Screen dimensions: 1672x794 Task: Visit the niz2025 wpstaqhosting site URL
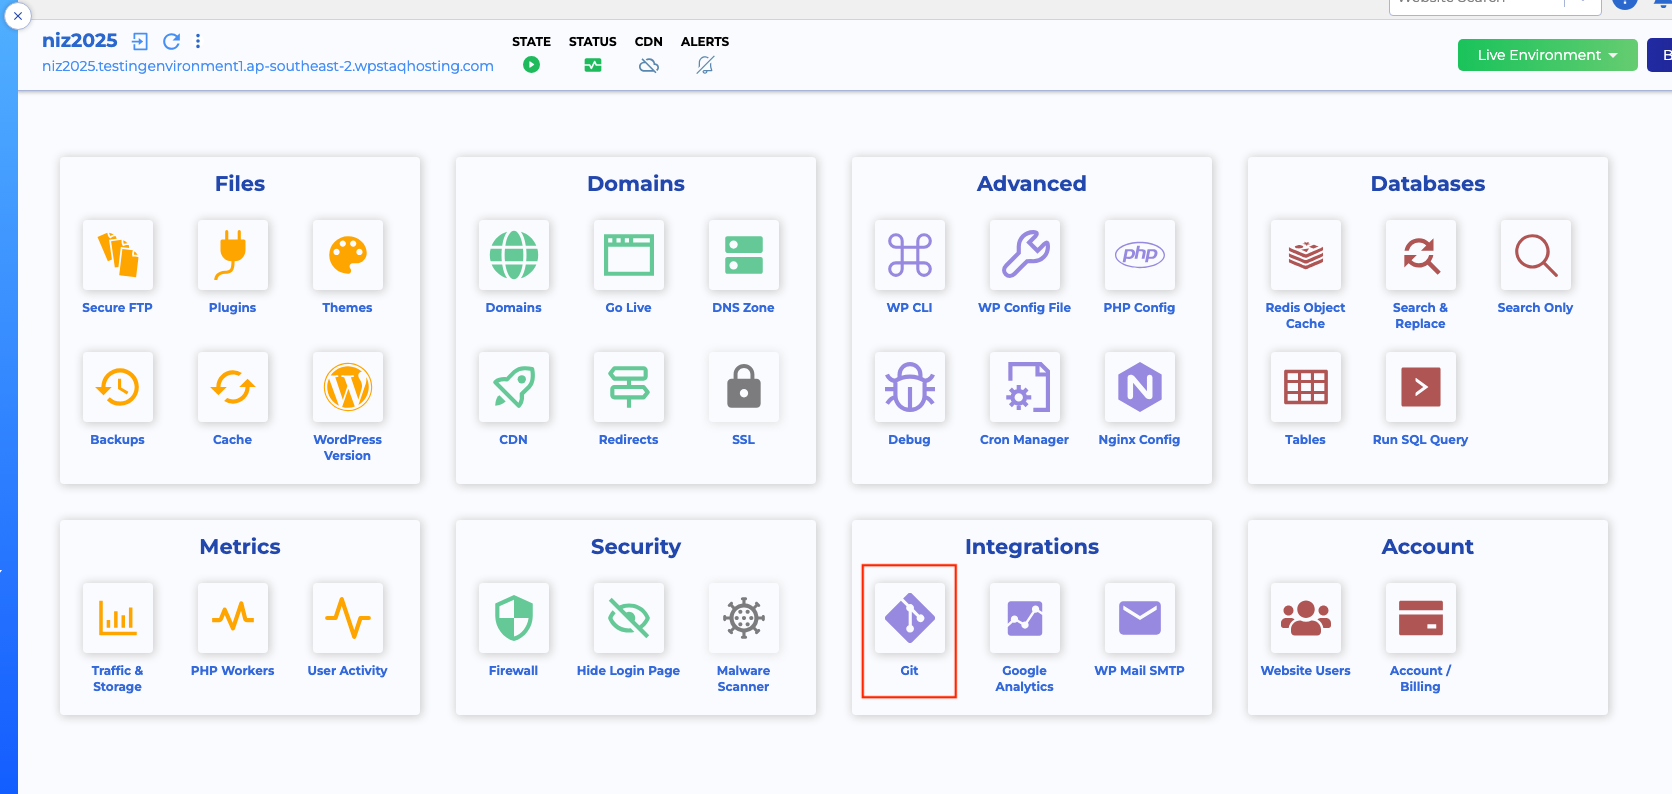[x=268, y=66]
